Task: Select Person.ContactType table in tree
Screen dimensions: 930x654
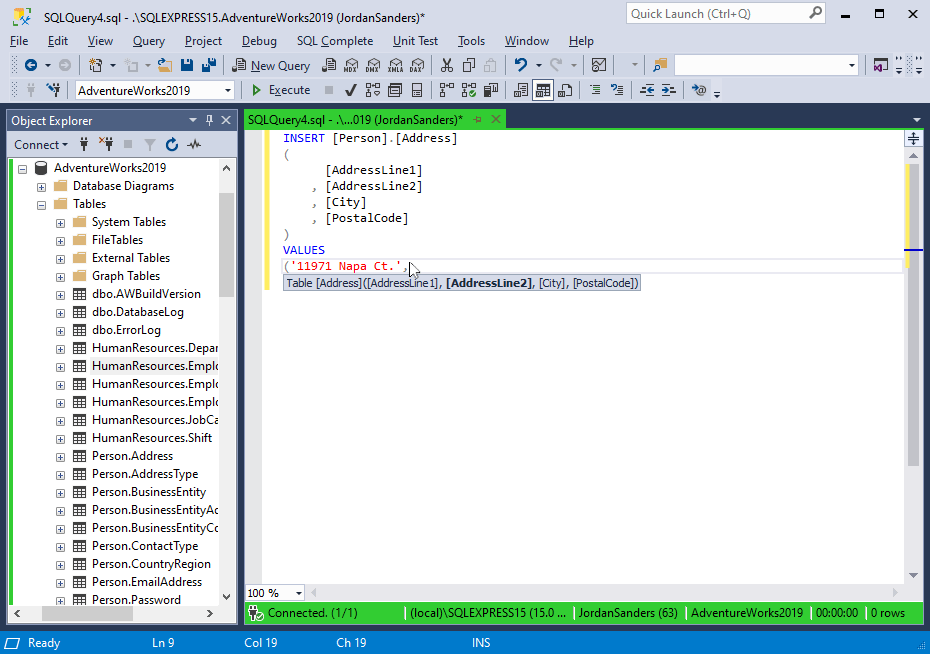Action: [x=145, y=546]
